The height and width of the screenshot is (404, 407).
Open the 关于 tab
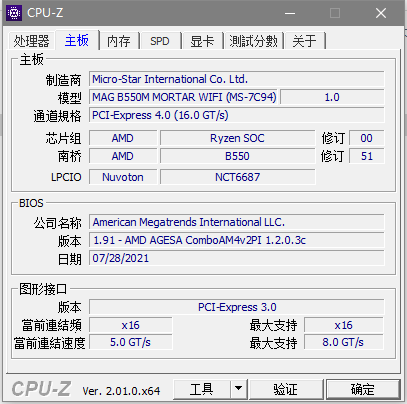pyautogui.click(x=304, y=41)
